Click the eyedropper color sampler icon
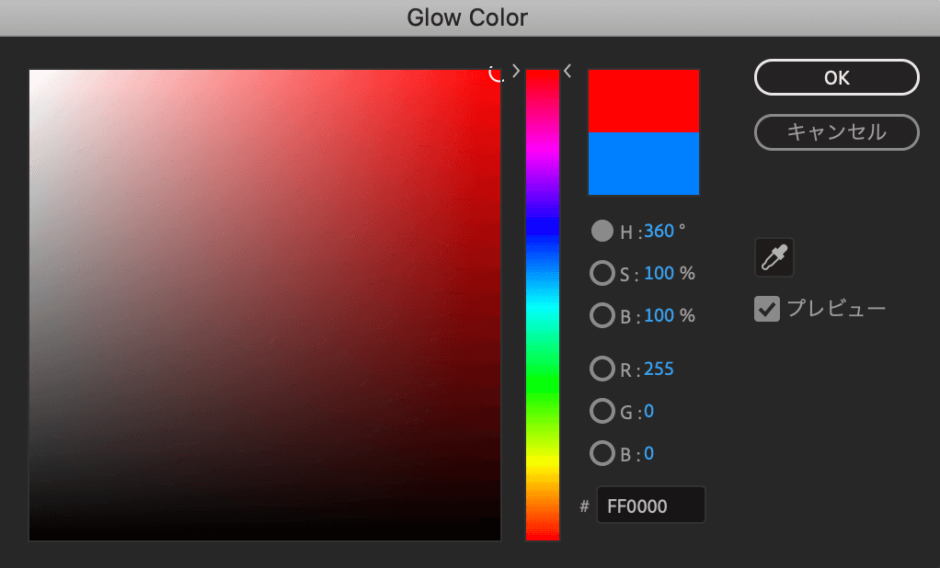 pyautogui.click(x=774, y=258)
